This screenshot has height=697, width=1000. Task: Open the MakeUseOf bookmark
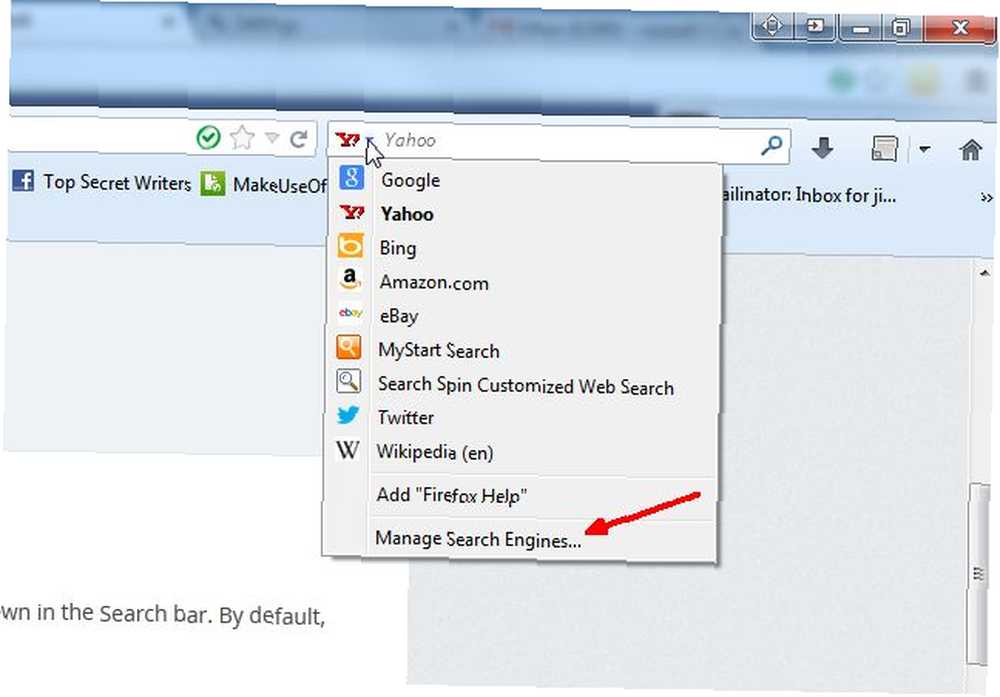264,184
